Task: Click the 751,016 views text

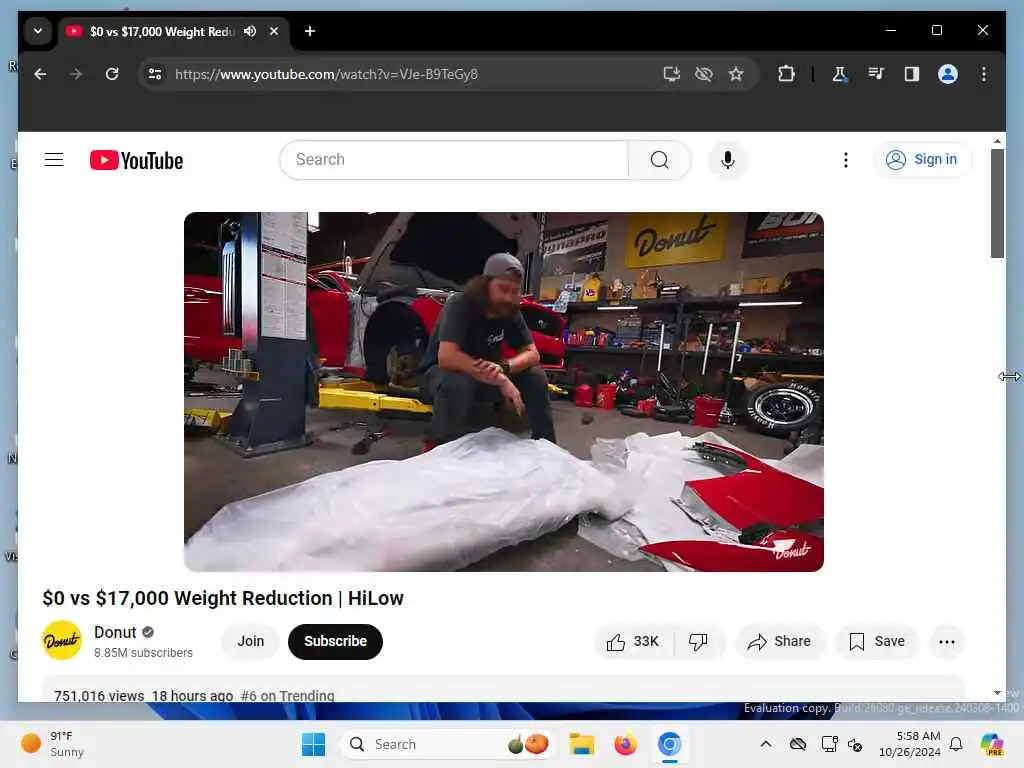Action: click(99, 696)
